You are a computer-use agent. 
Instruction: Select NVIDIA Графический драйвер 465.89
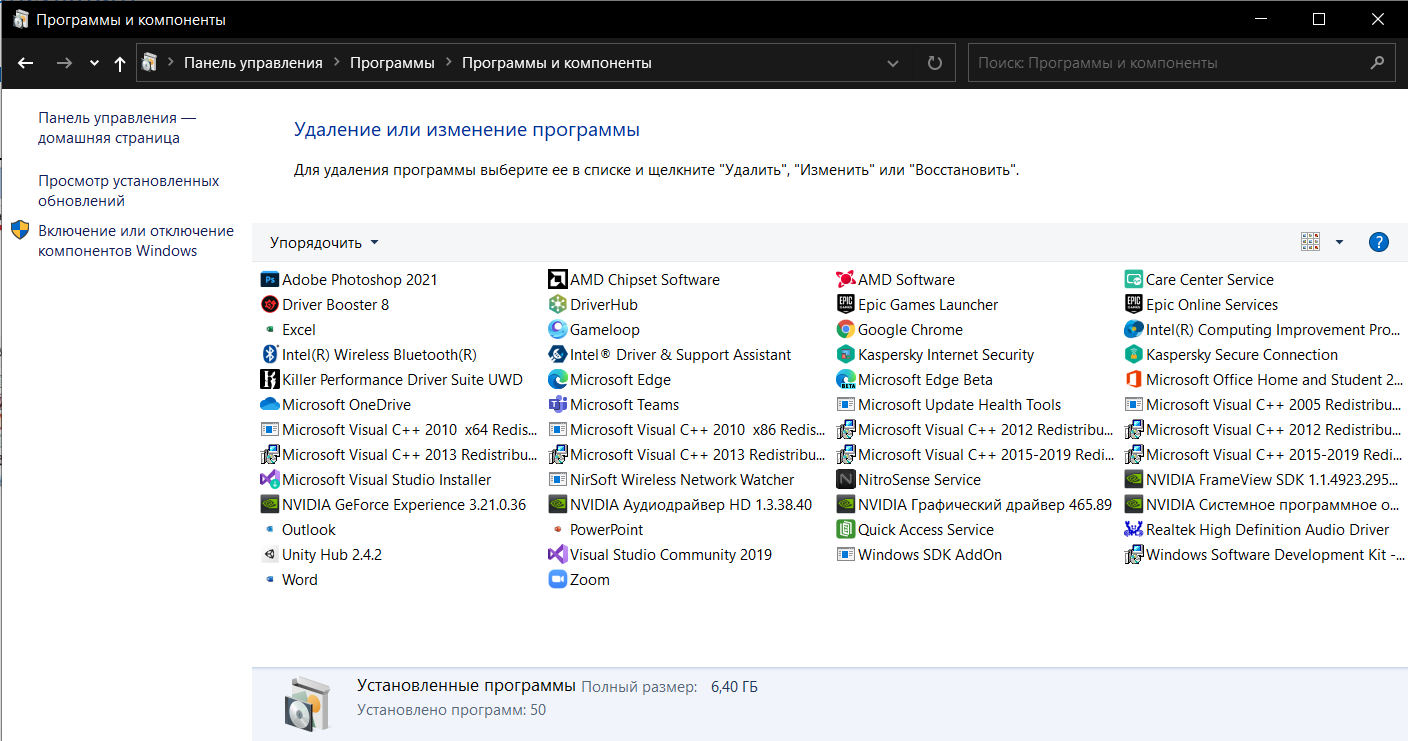pyautogui.click(x=974, y=505)
